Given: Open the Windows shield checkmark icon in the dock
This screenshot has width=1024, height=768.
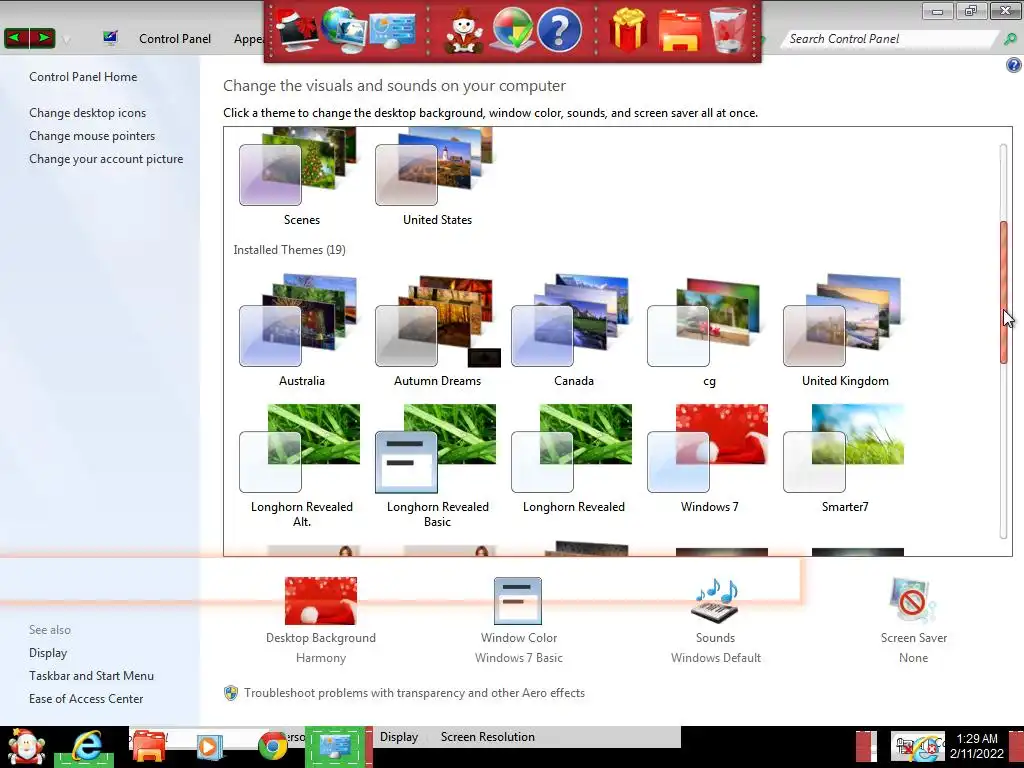Looking at the screenshot, I should (x=512, y=30).
